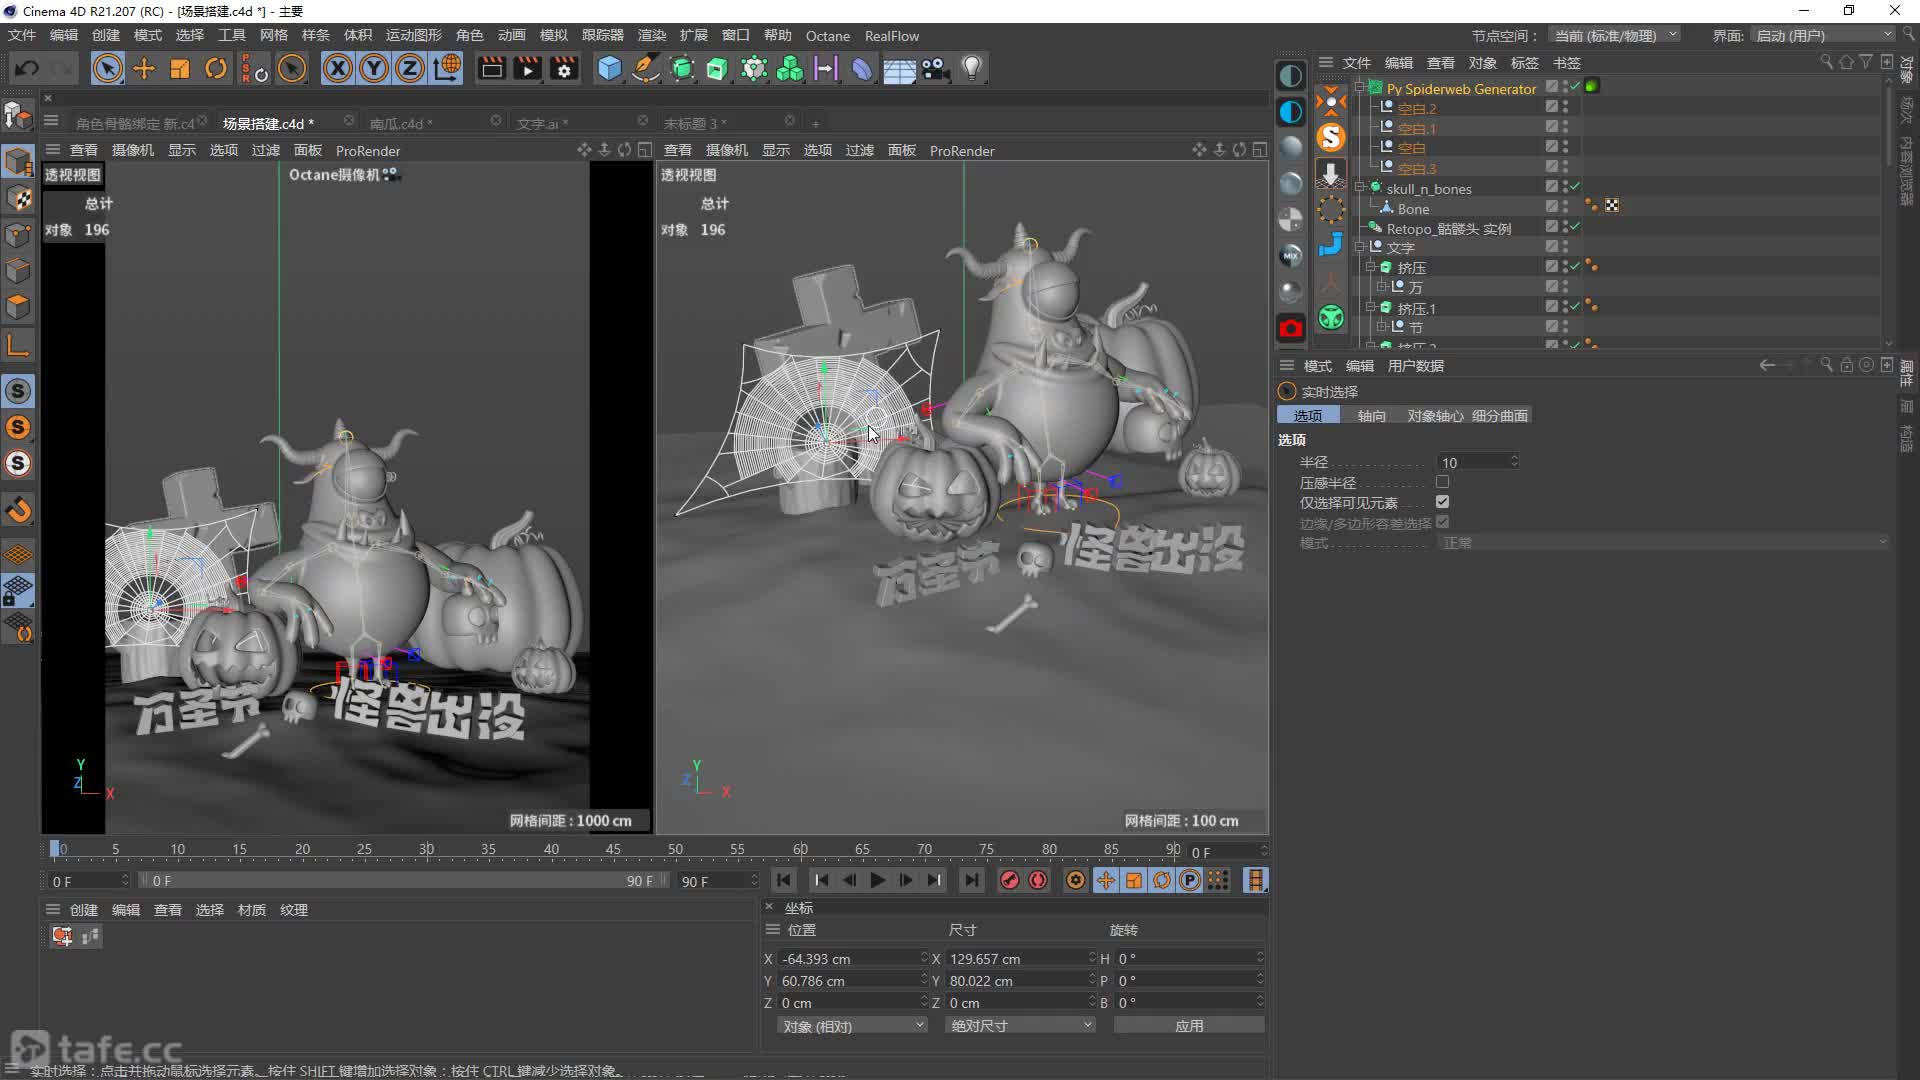Image resolution: width=1920 pixels, height=1080 pixels.
Task: Toggle the green check for skull_n_bones
Action: [x=1575, y=187]
